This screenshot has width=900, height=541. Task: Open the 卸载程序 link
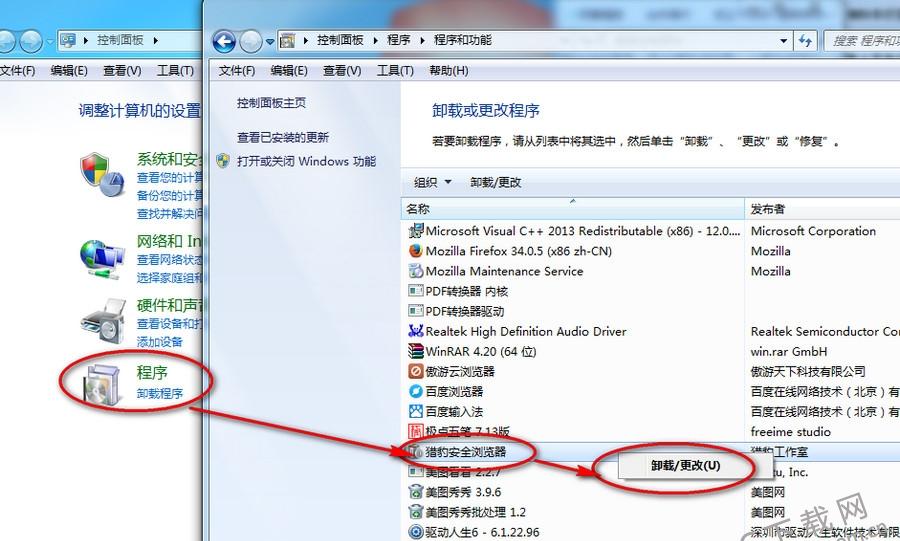(x=160, y=394)
